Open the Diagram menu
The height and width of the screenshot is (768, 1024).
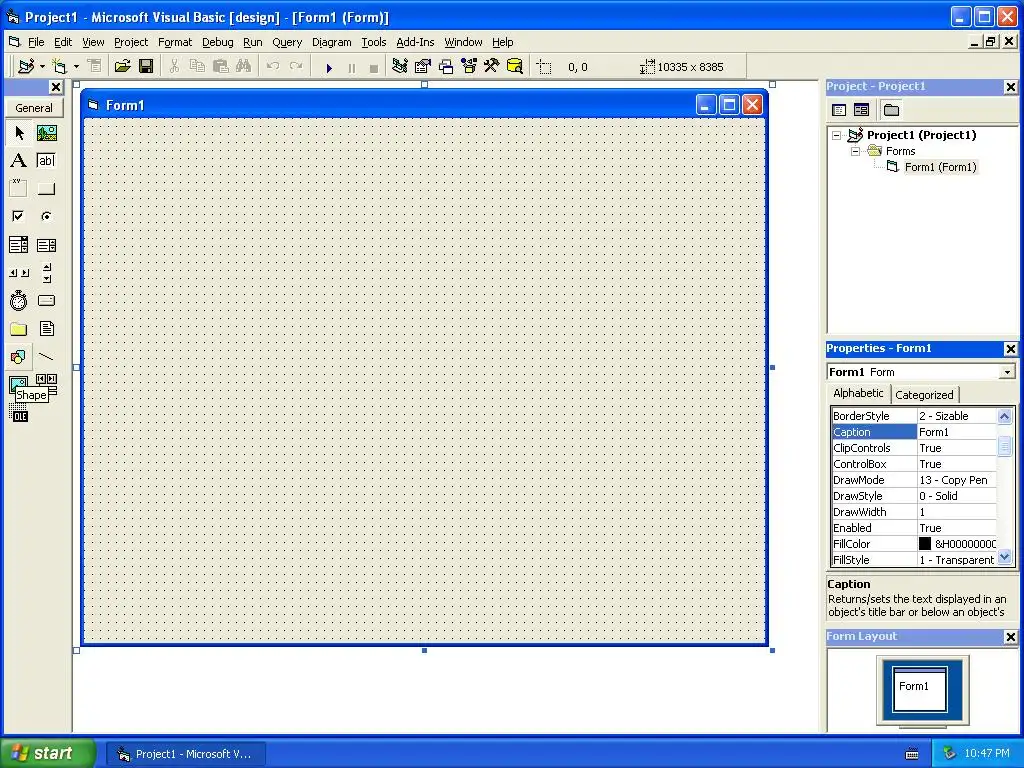[x=331, y=42]
